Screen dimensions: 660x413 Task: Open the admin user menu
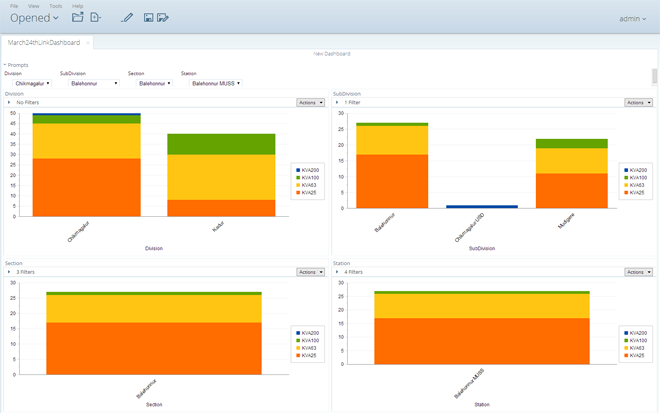[x=632, y=19]
